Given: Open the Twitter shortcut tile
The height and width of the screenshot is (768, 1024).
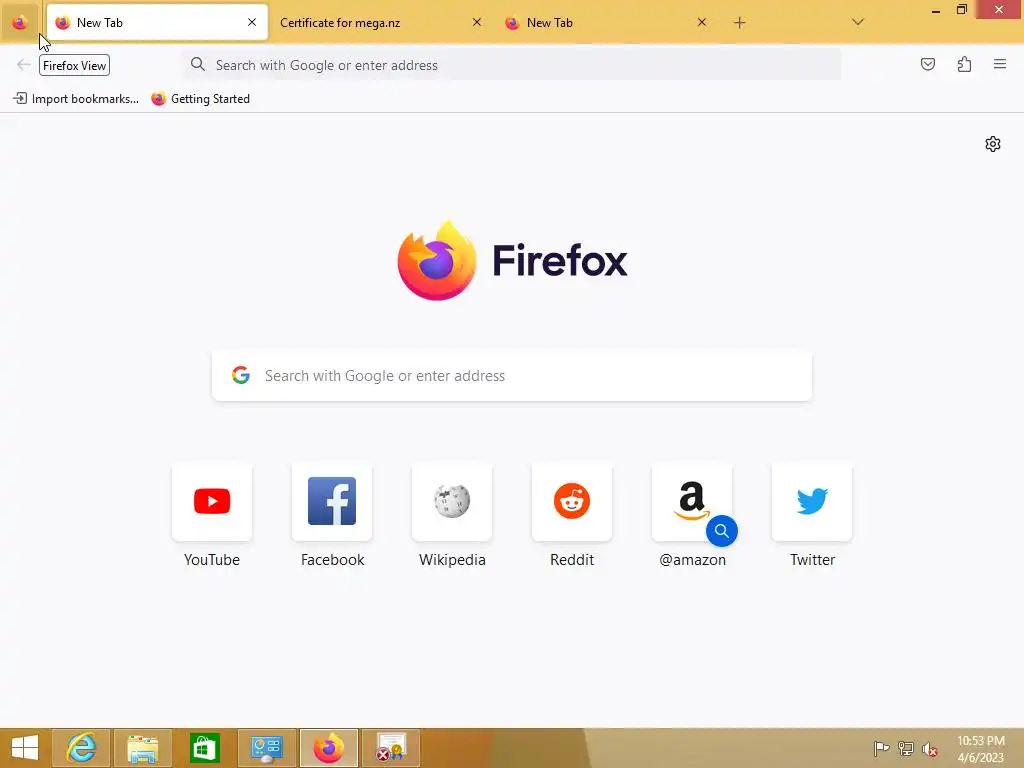Looking at the screenshot, I should tap(812, 501).
